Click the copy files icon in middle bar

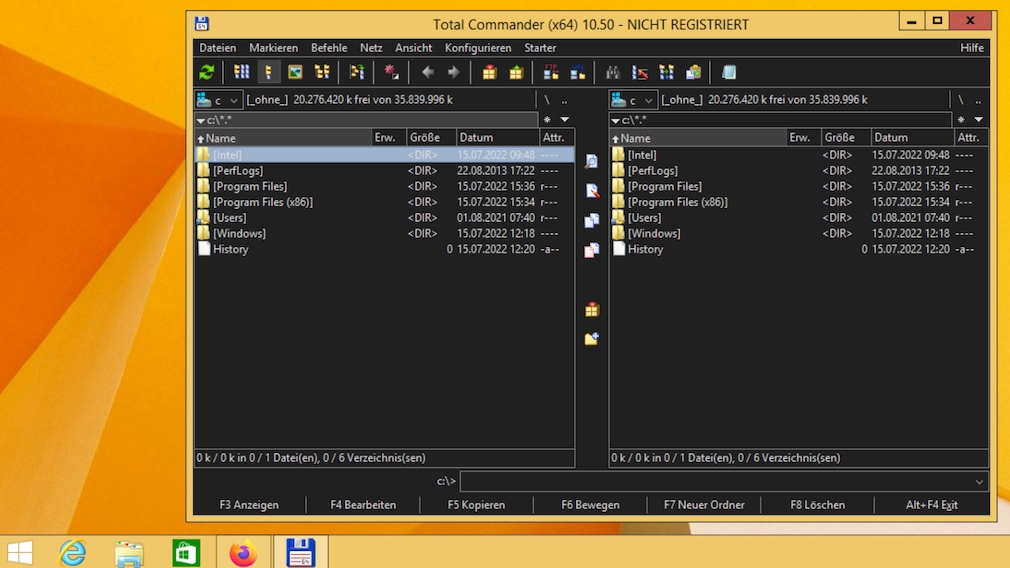pyautogui.click(x=591, y=220)
